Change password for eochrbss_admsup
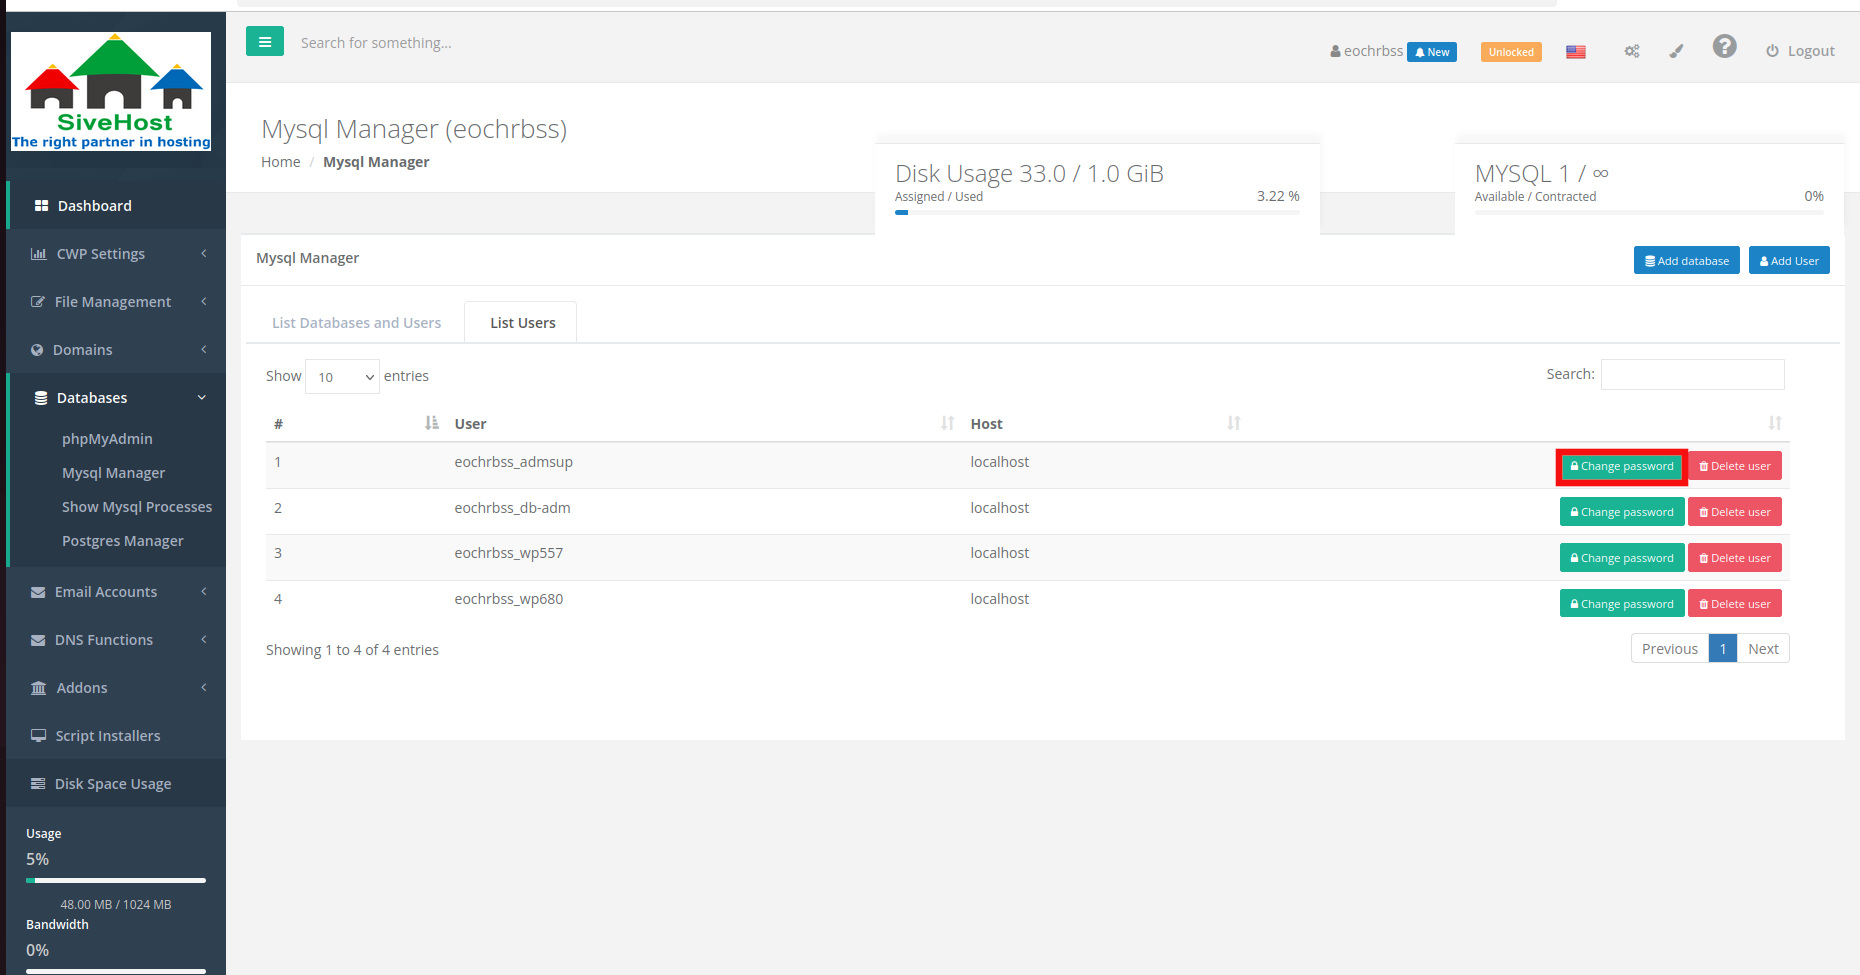Viewport: 1860px width, 975px height. pyautogui.click(x=1622, y=466)
